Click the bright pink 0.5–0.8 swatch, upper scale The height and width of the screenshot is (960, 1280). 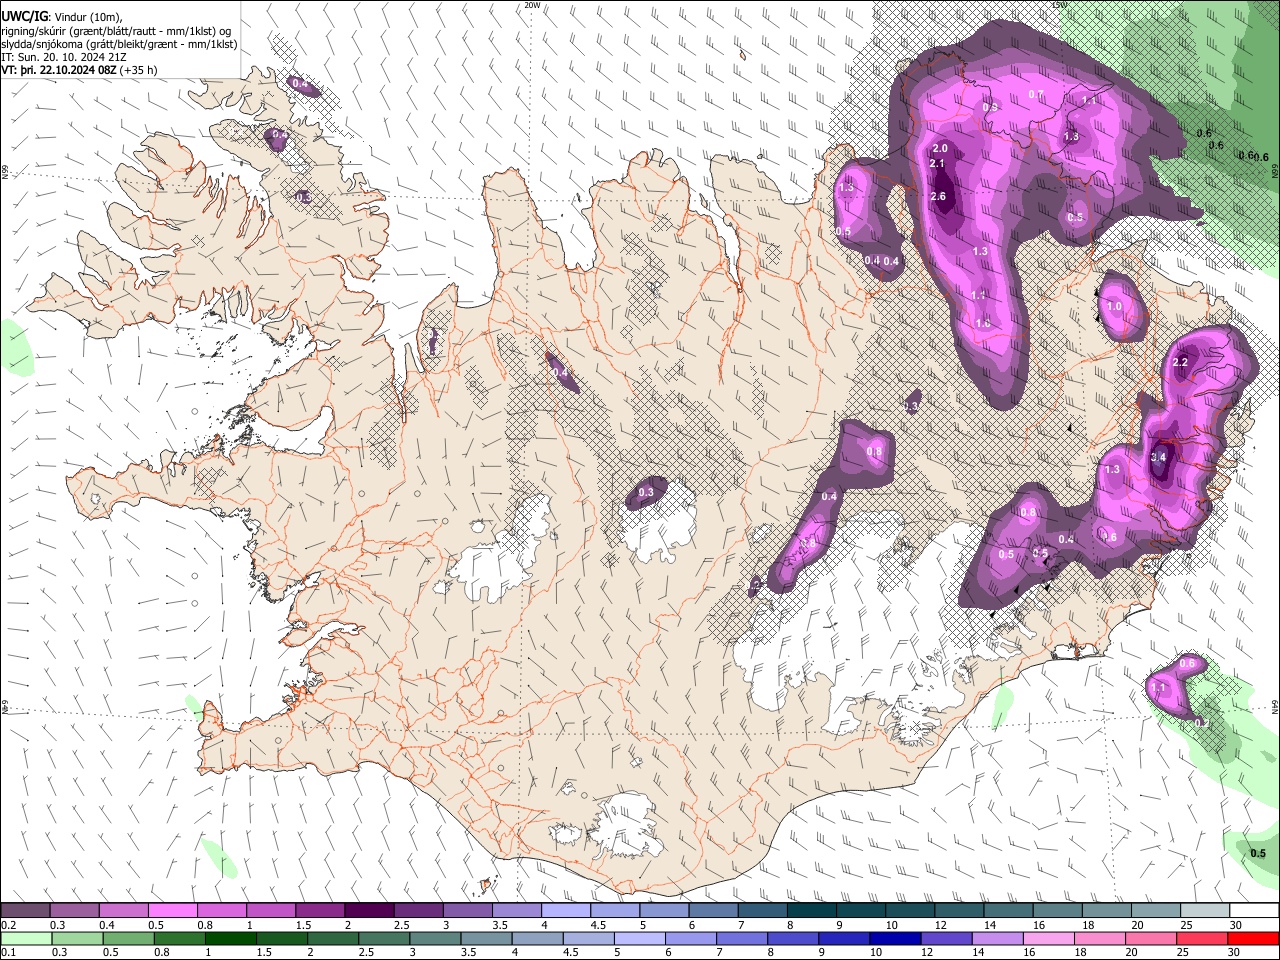click(172, 911)
